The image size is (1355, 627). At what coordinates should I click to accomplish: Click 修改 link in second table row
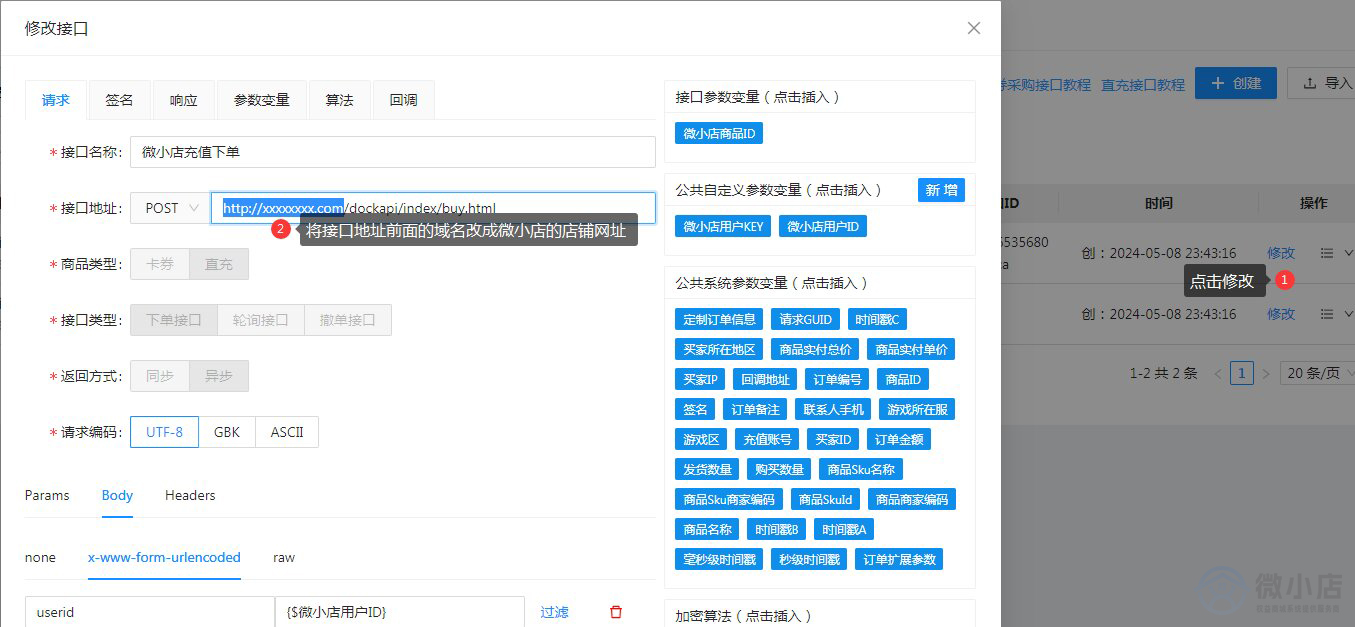1281,314
